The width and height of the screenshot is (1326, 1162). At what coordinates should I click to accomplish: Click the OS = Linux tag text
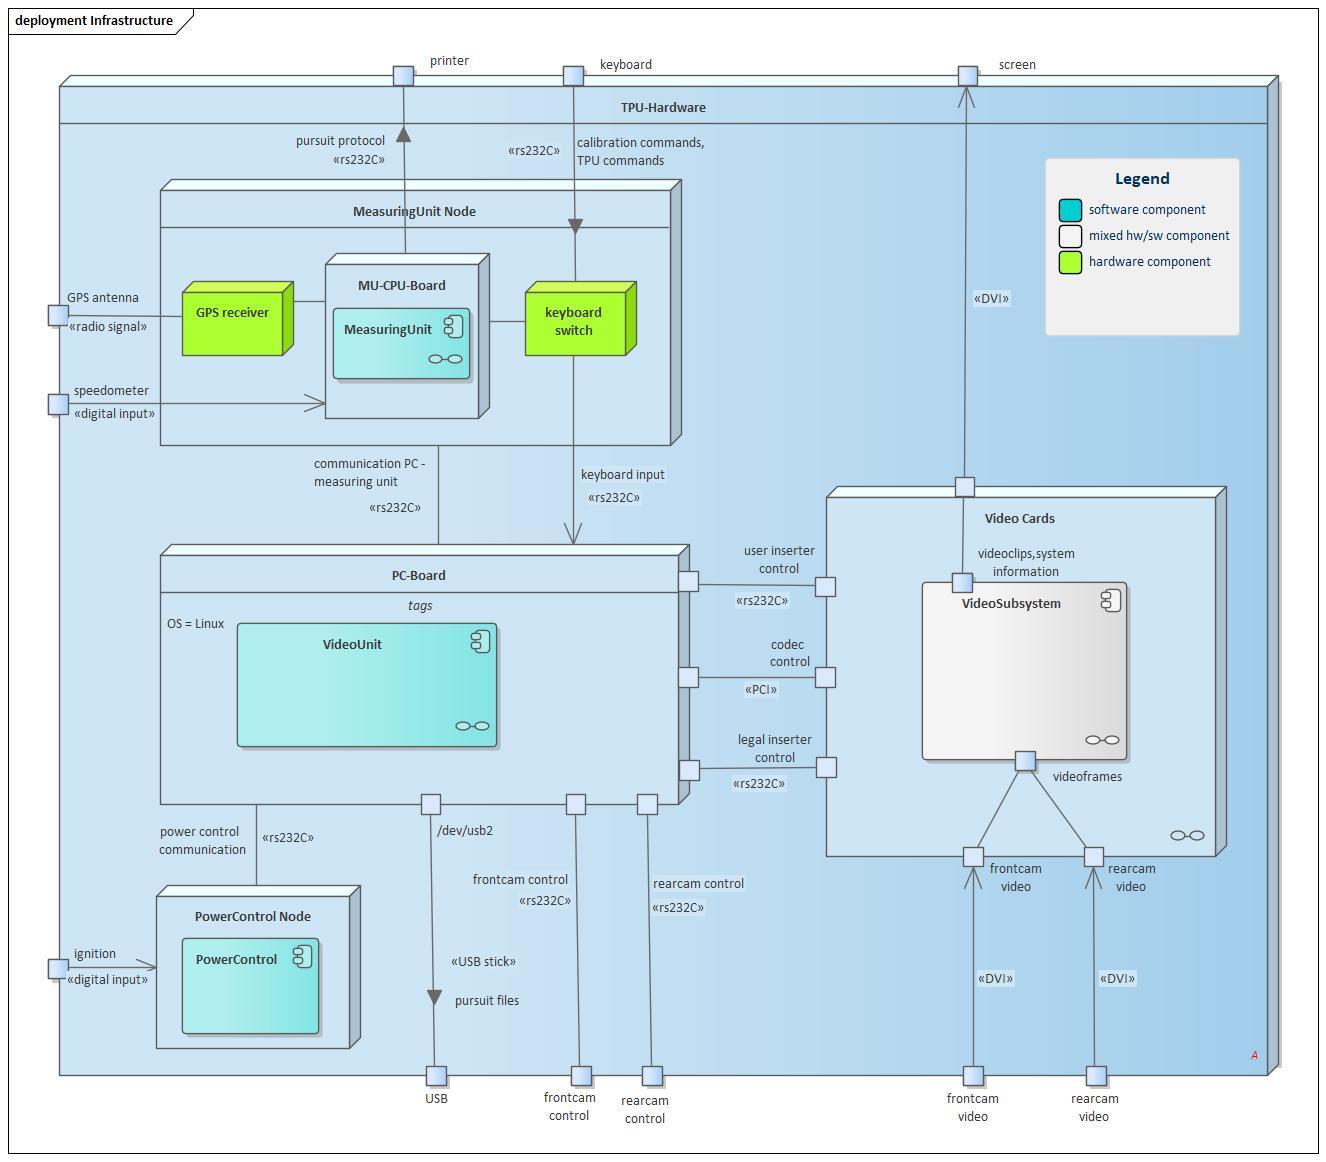click(x=195, y=623)
